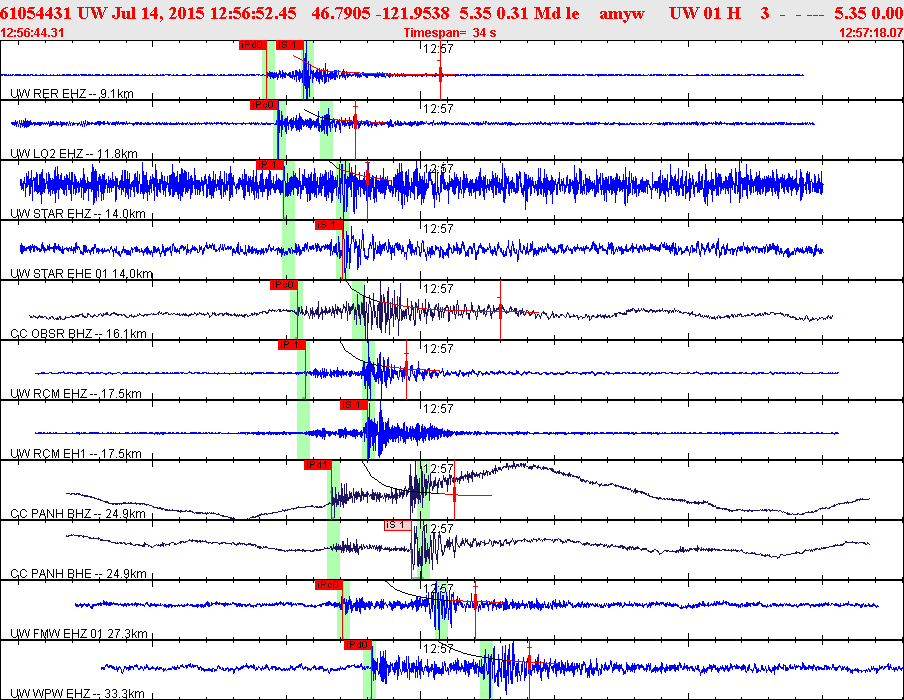Select the red coda marker on RER trace
The image size is (904, 700).
[440, 74]
